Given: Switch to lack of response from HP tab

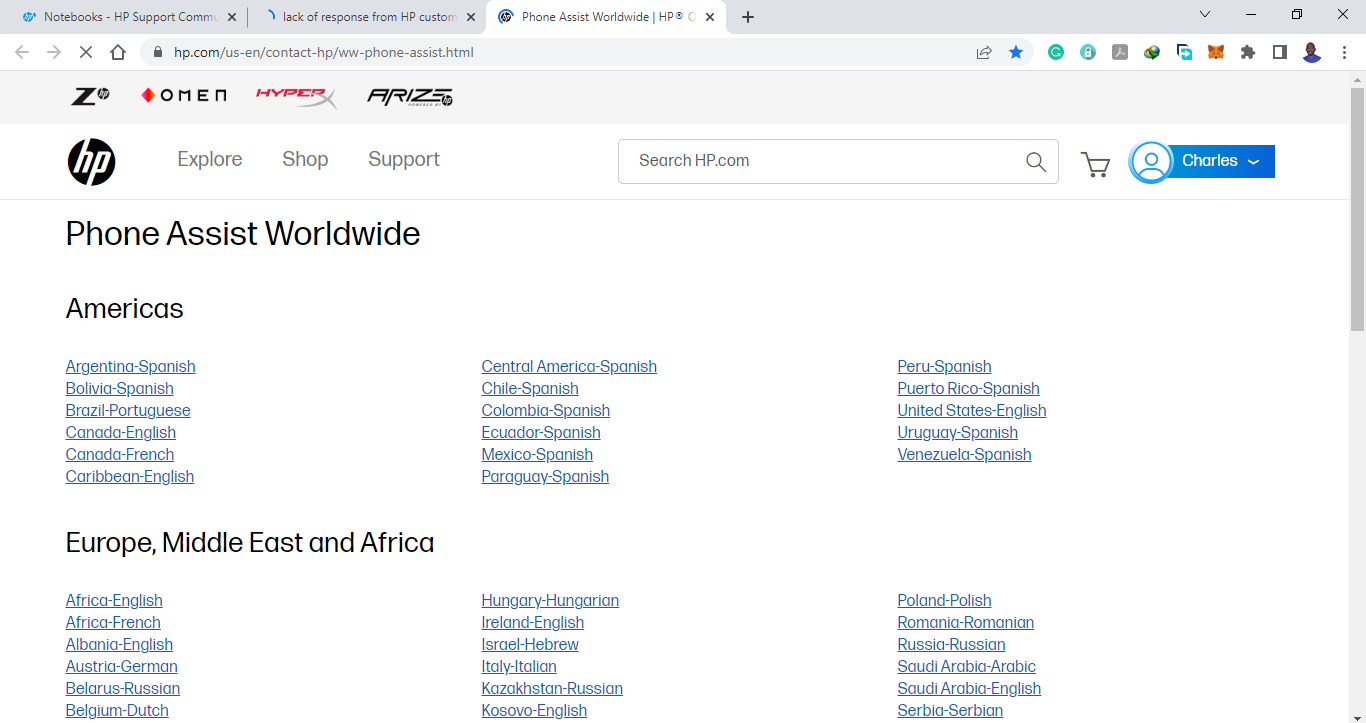Looking at the screenshot, I should tap(367, 17).
